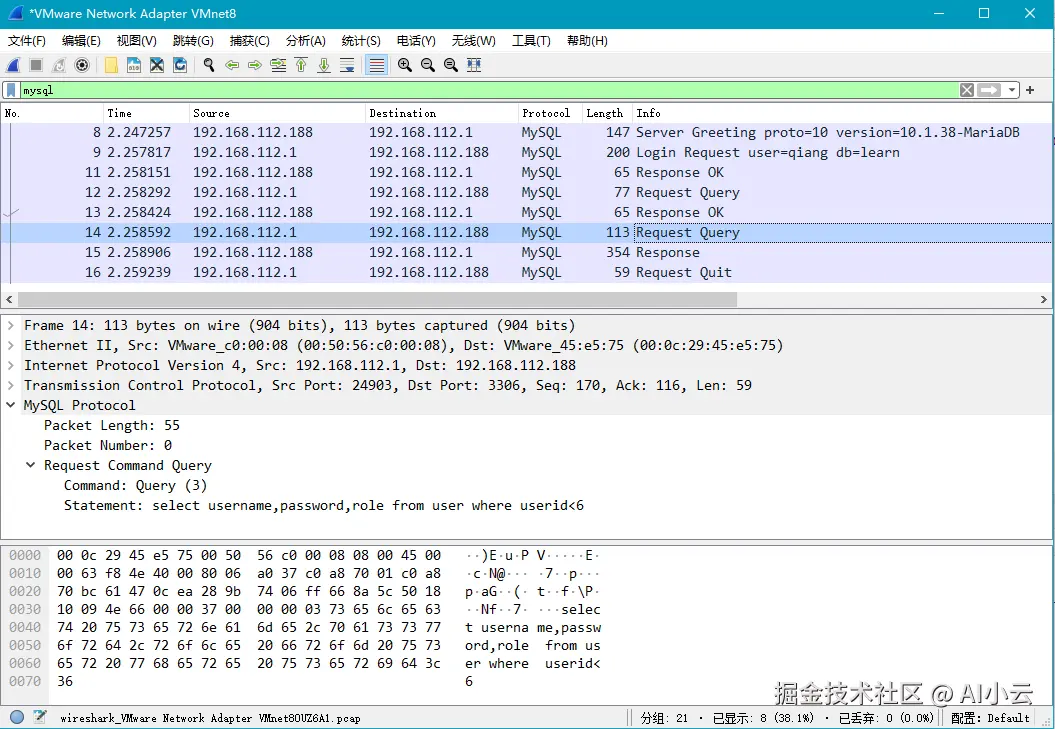Zoom in the packet text
This screenshot has height=729, width=1055.
coord(405,65)
